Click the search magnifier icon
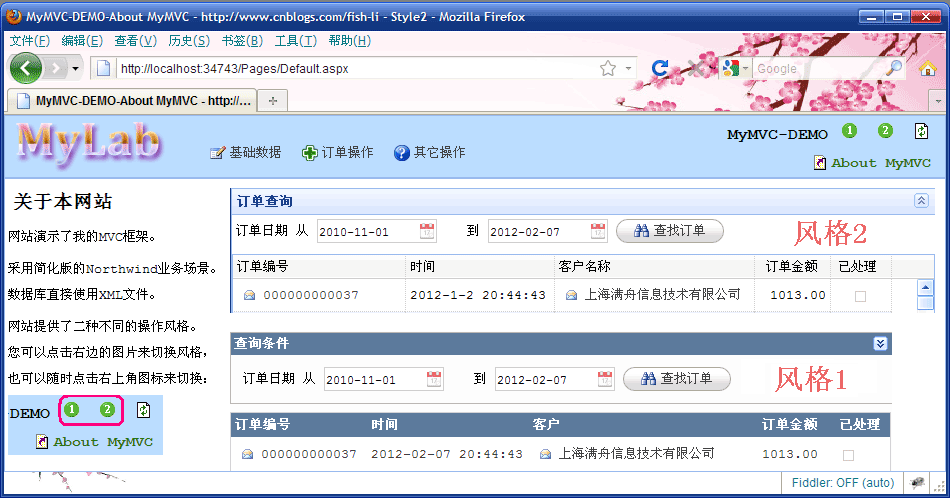950x498 pixels. pos(894,68)
